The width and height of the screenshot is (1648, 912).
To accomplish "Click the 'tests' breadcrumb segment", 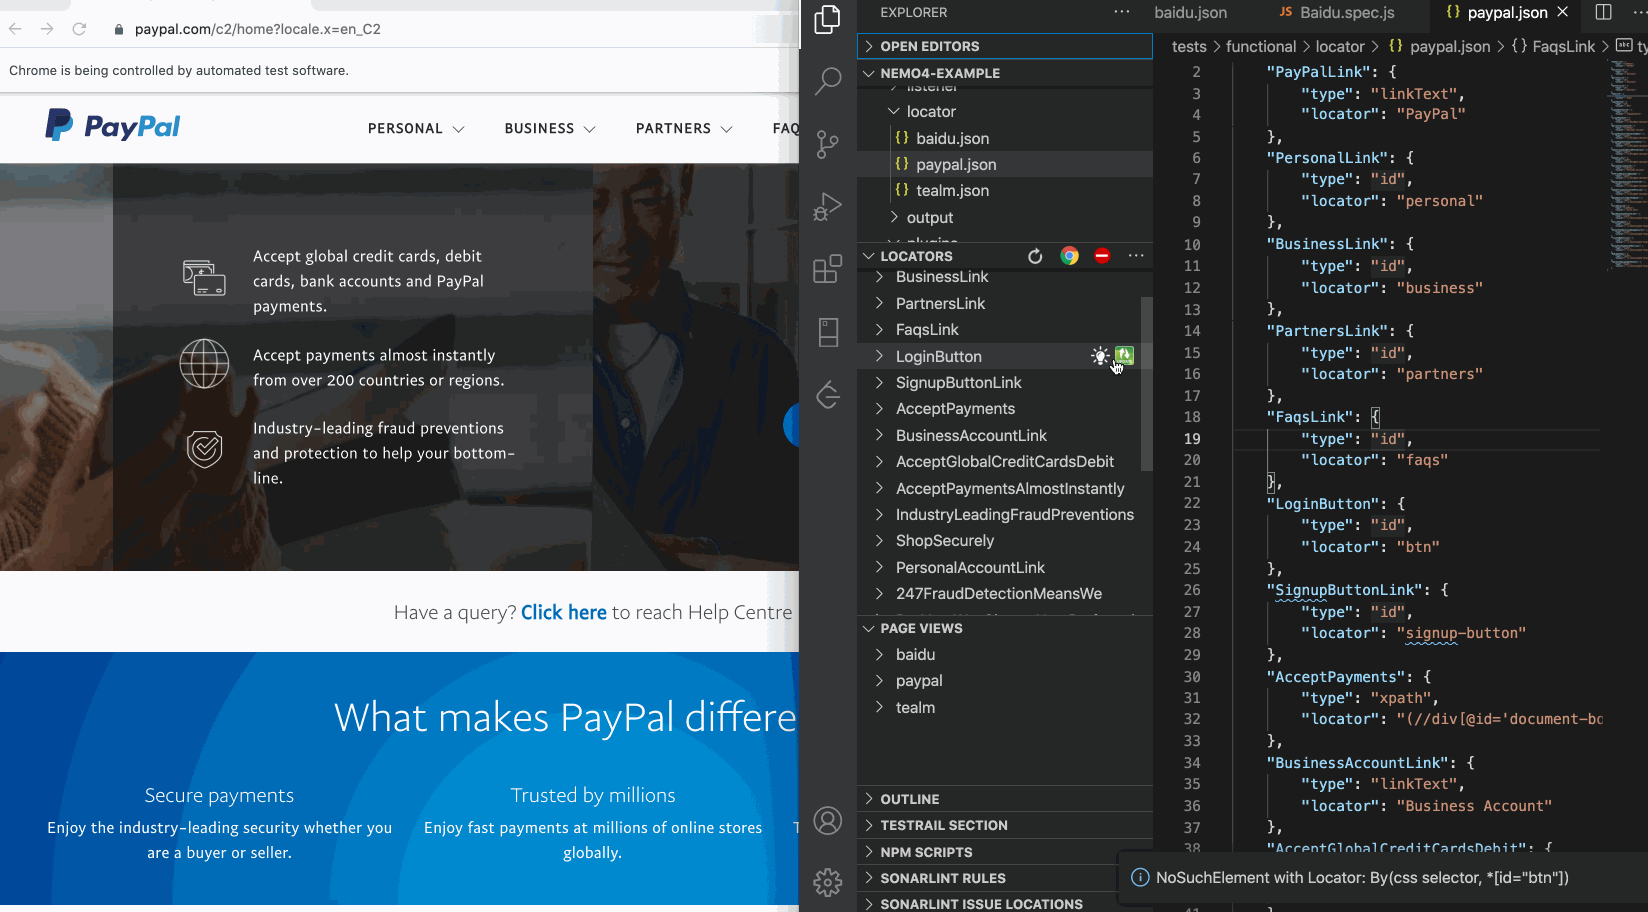I will click(1189, 47).
